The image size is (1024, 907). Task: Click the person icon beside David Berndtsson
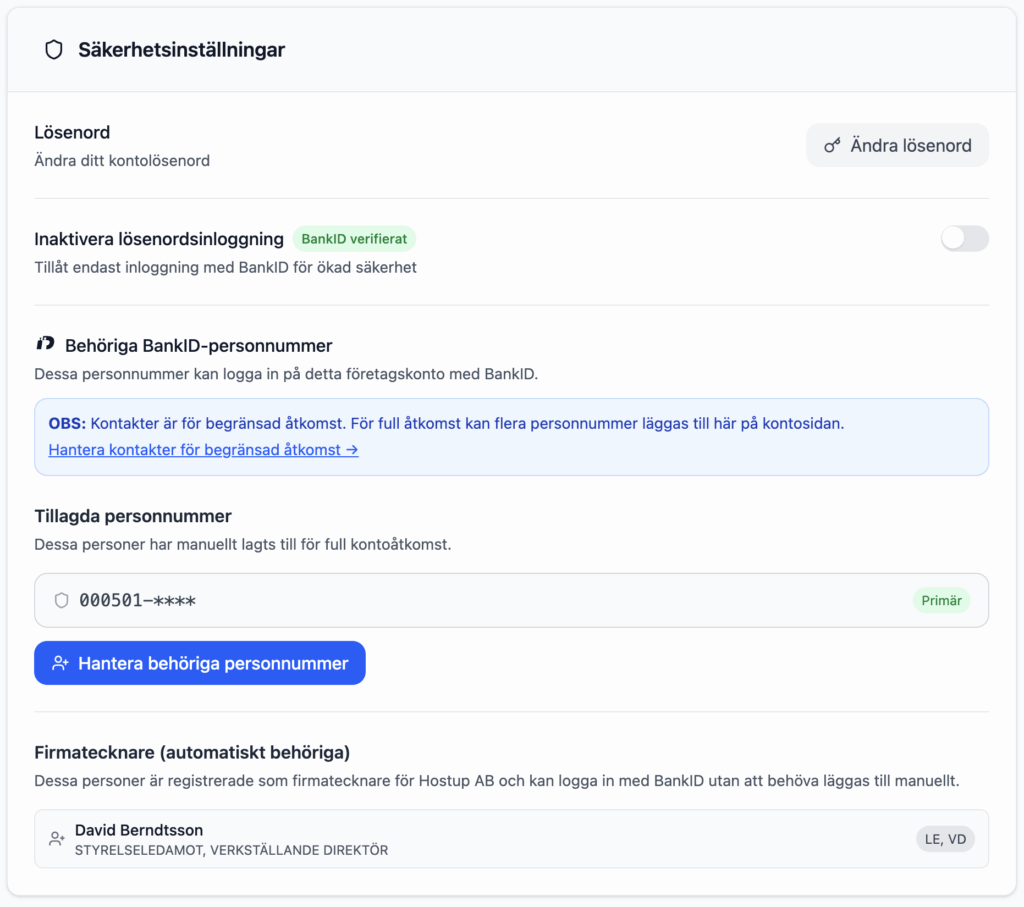(x=57, y=839)
